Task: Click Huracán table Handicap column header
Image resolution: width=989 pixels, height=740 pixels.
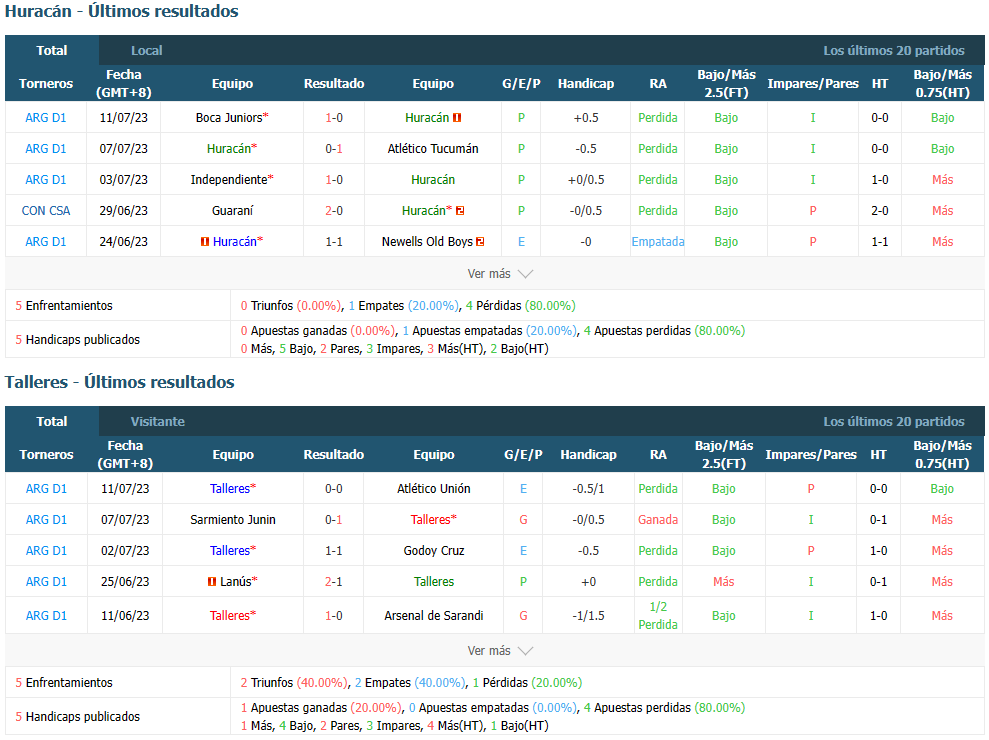Action: (586, 83)
